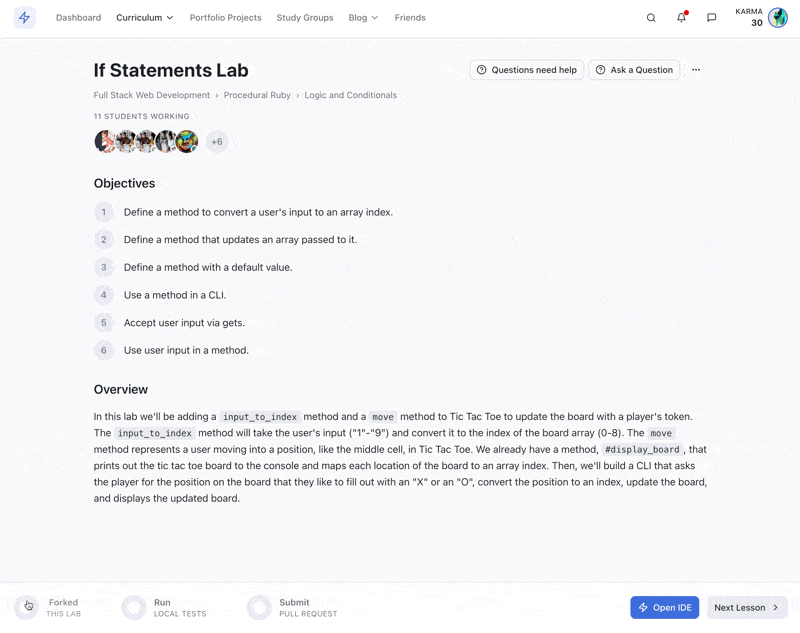Open the three-dot overflow menu
The height and width of the screenshot is (633, 800).
tap(696, 70)
